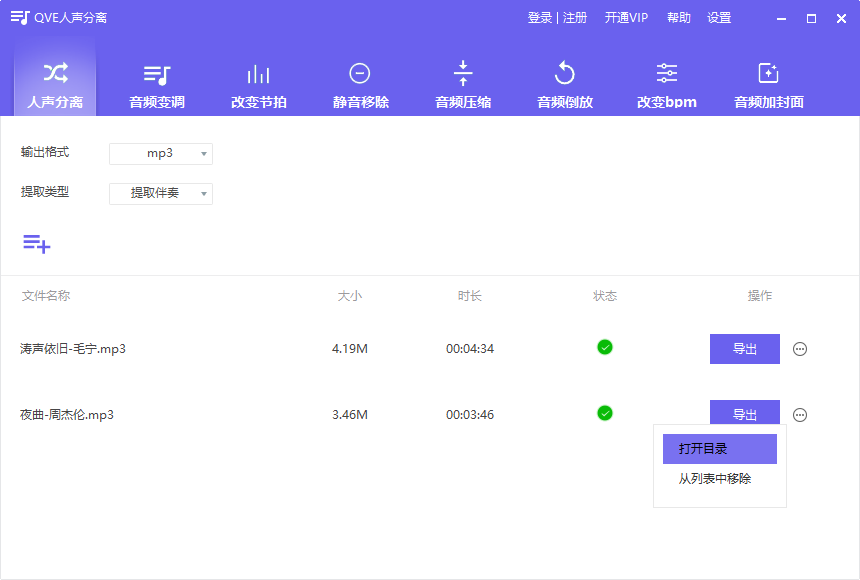Expand the 提取类型 dropdown
The height and width of the screenshot is (580, 860).
coord(160,193)
